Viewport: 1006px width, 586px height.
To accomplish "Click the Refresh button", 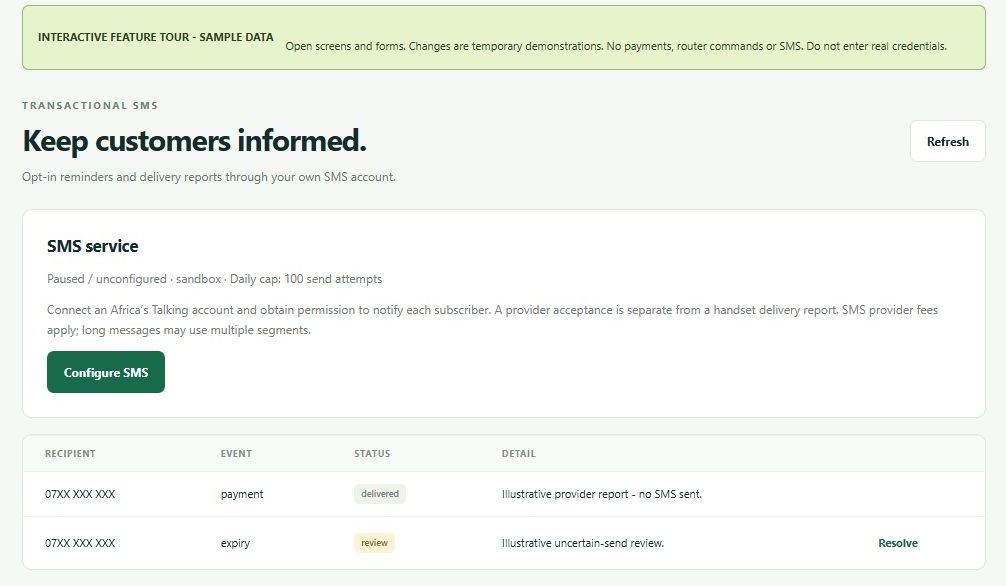I will tap(948, 141).
